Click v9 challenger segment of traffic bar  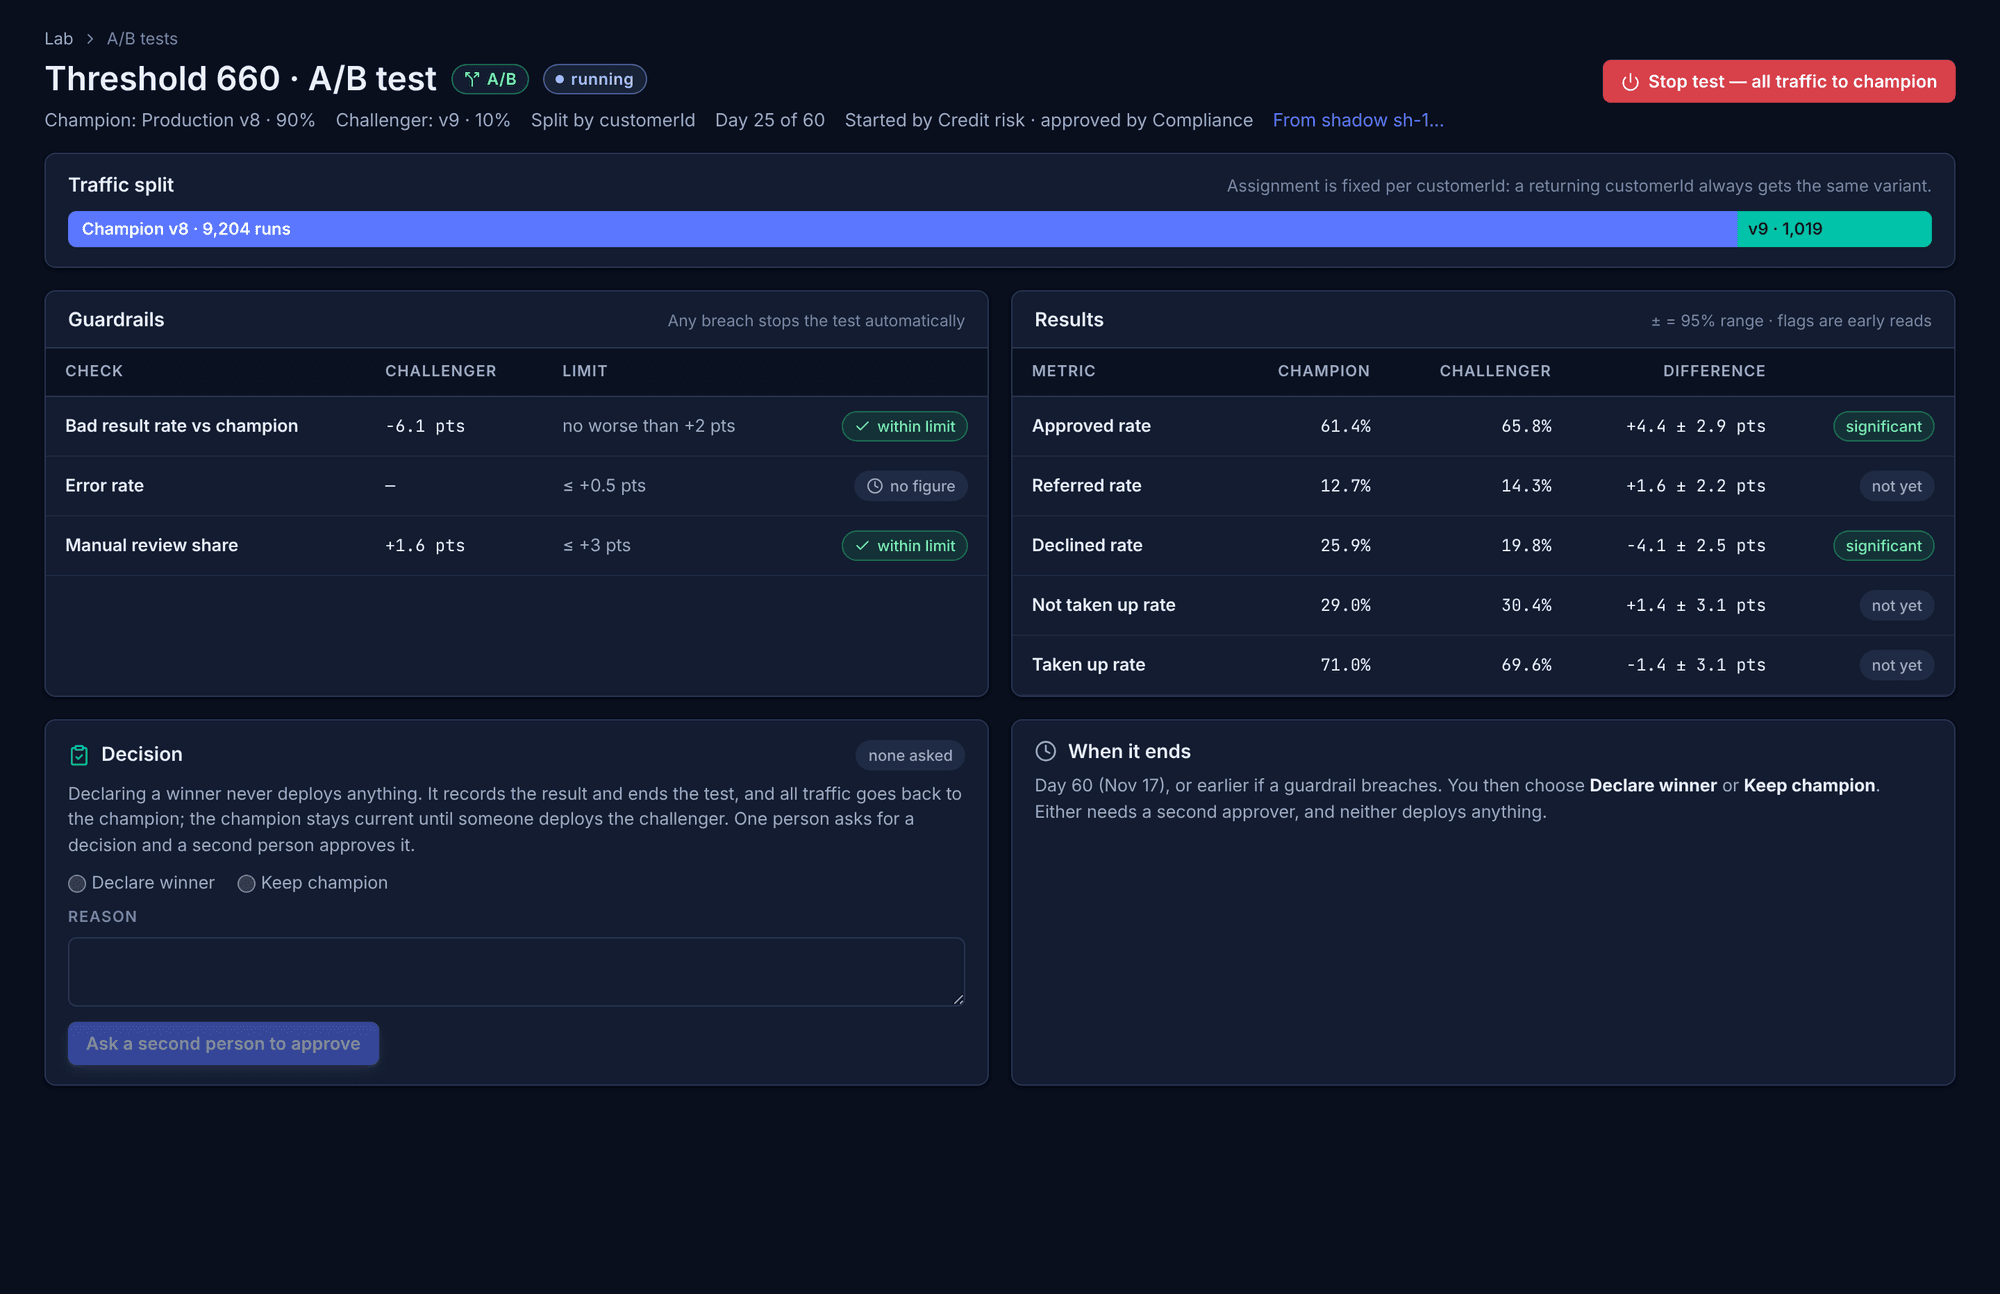tap(1834, 229)
